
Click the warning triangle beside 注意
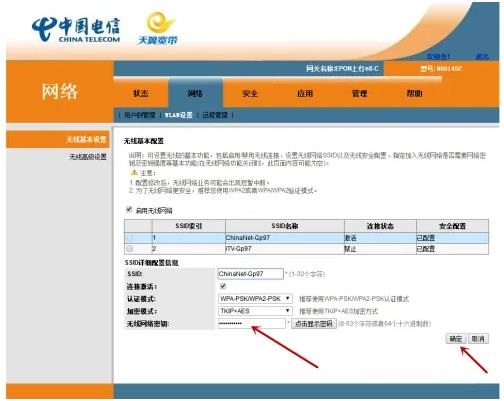[x=134, y=172]
